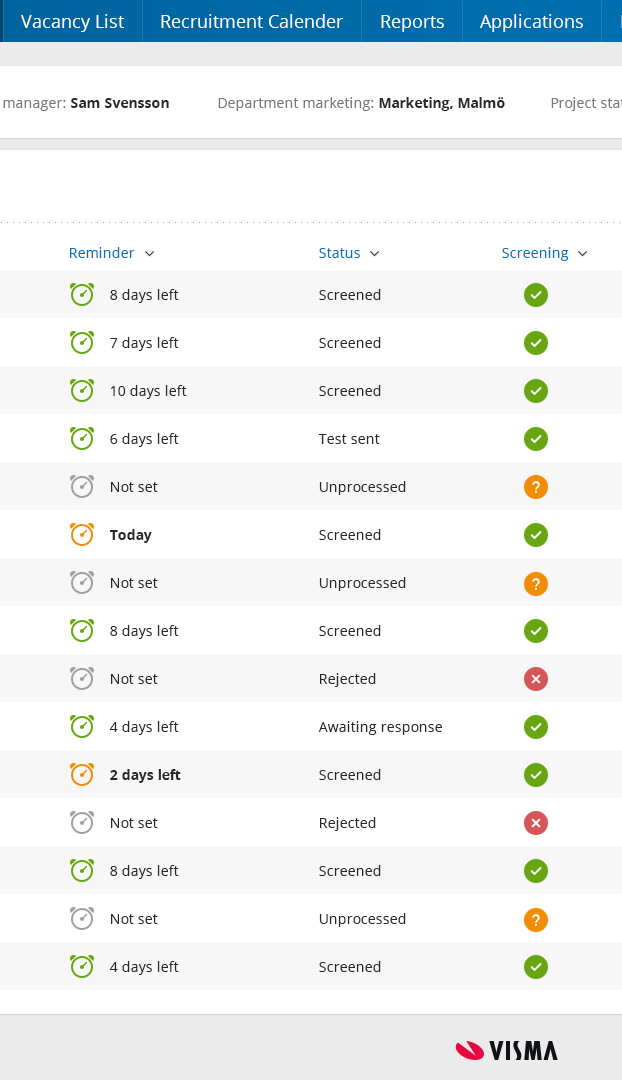Go to the Reports tab
Screen dimensions: 622x1080
pyautogui.click(x=412, y=21)
